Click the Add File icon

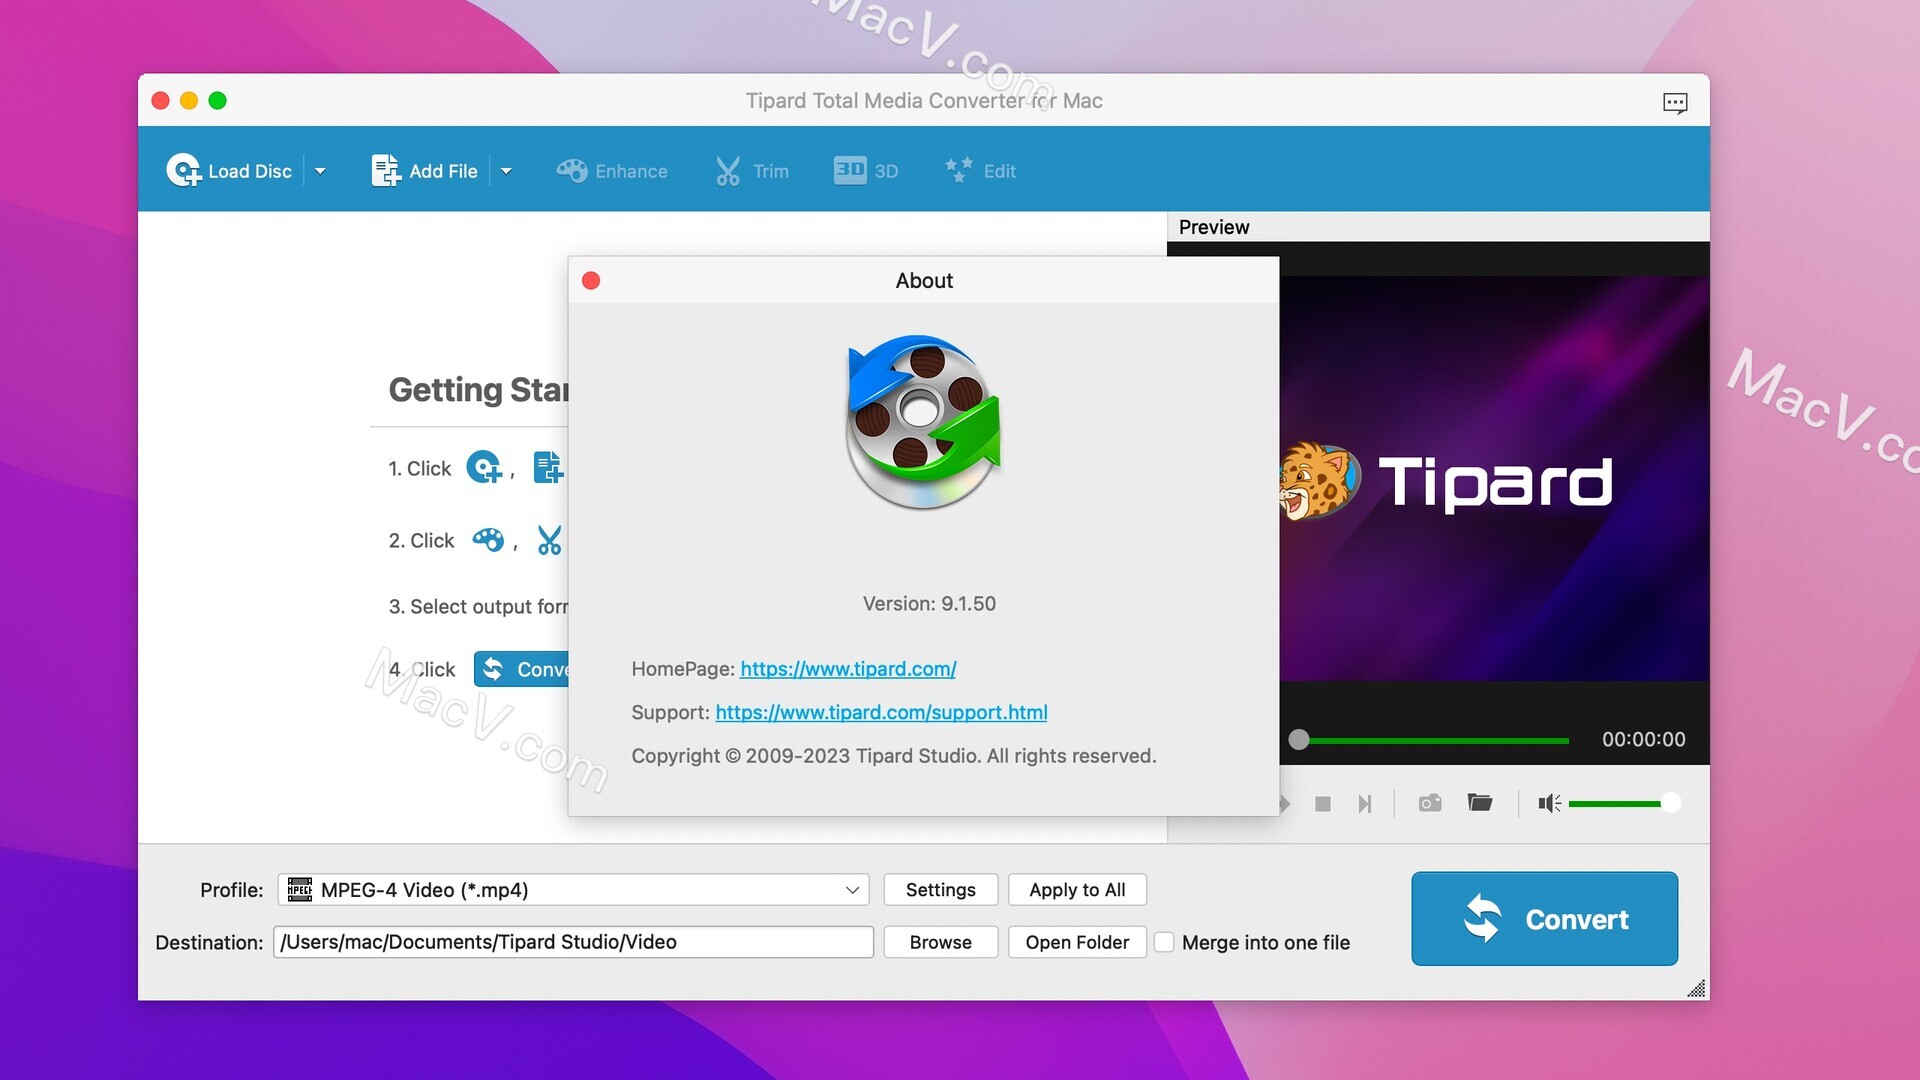click(384, 169)
